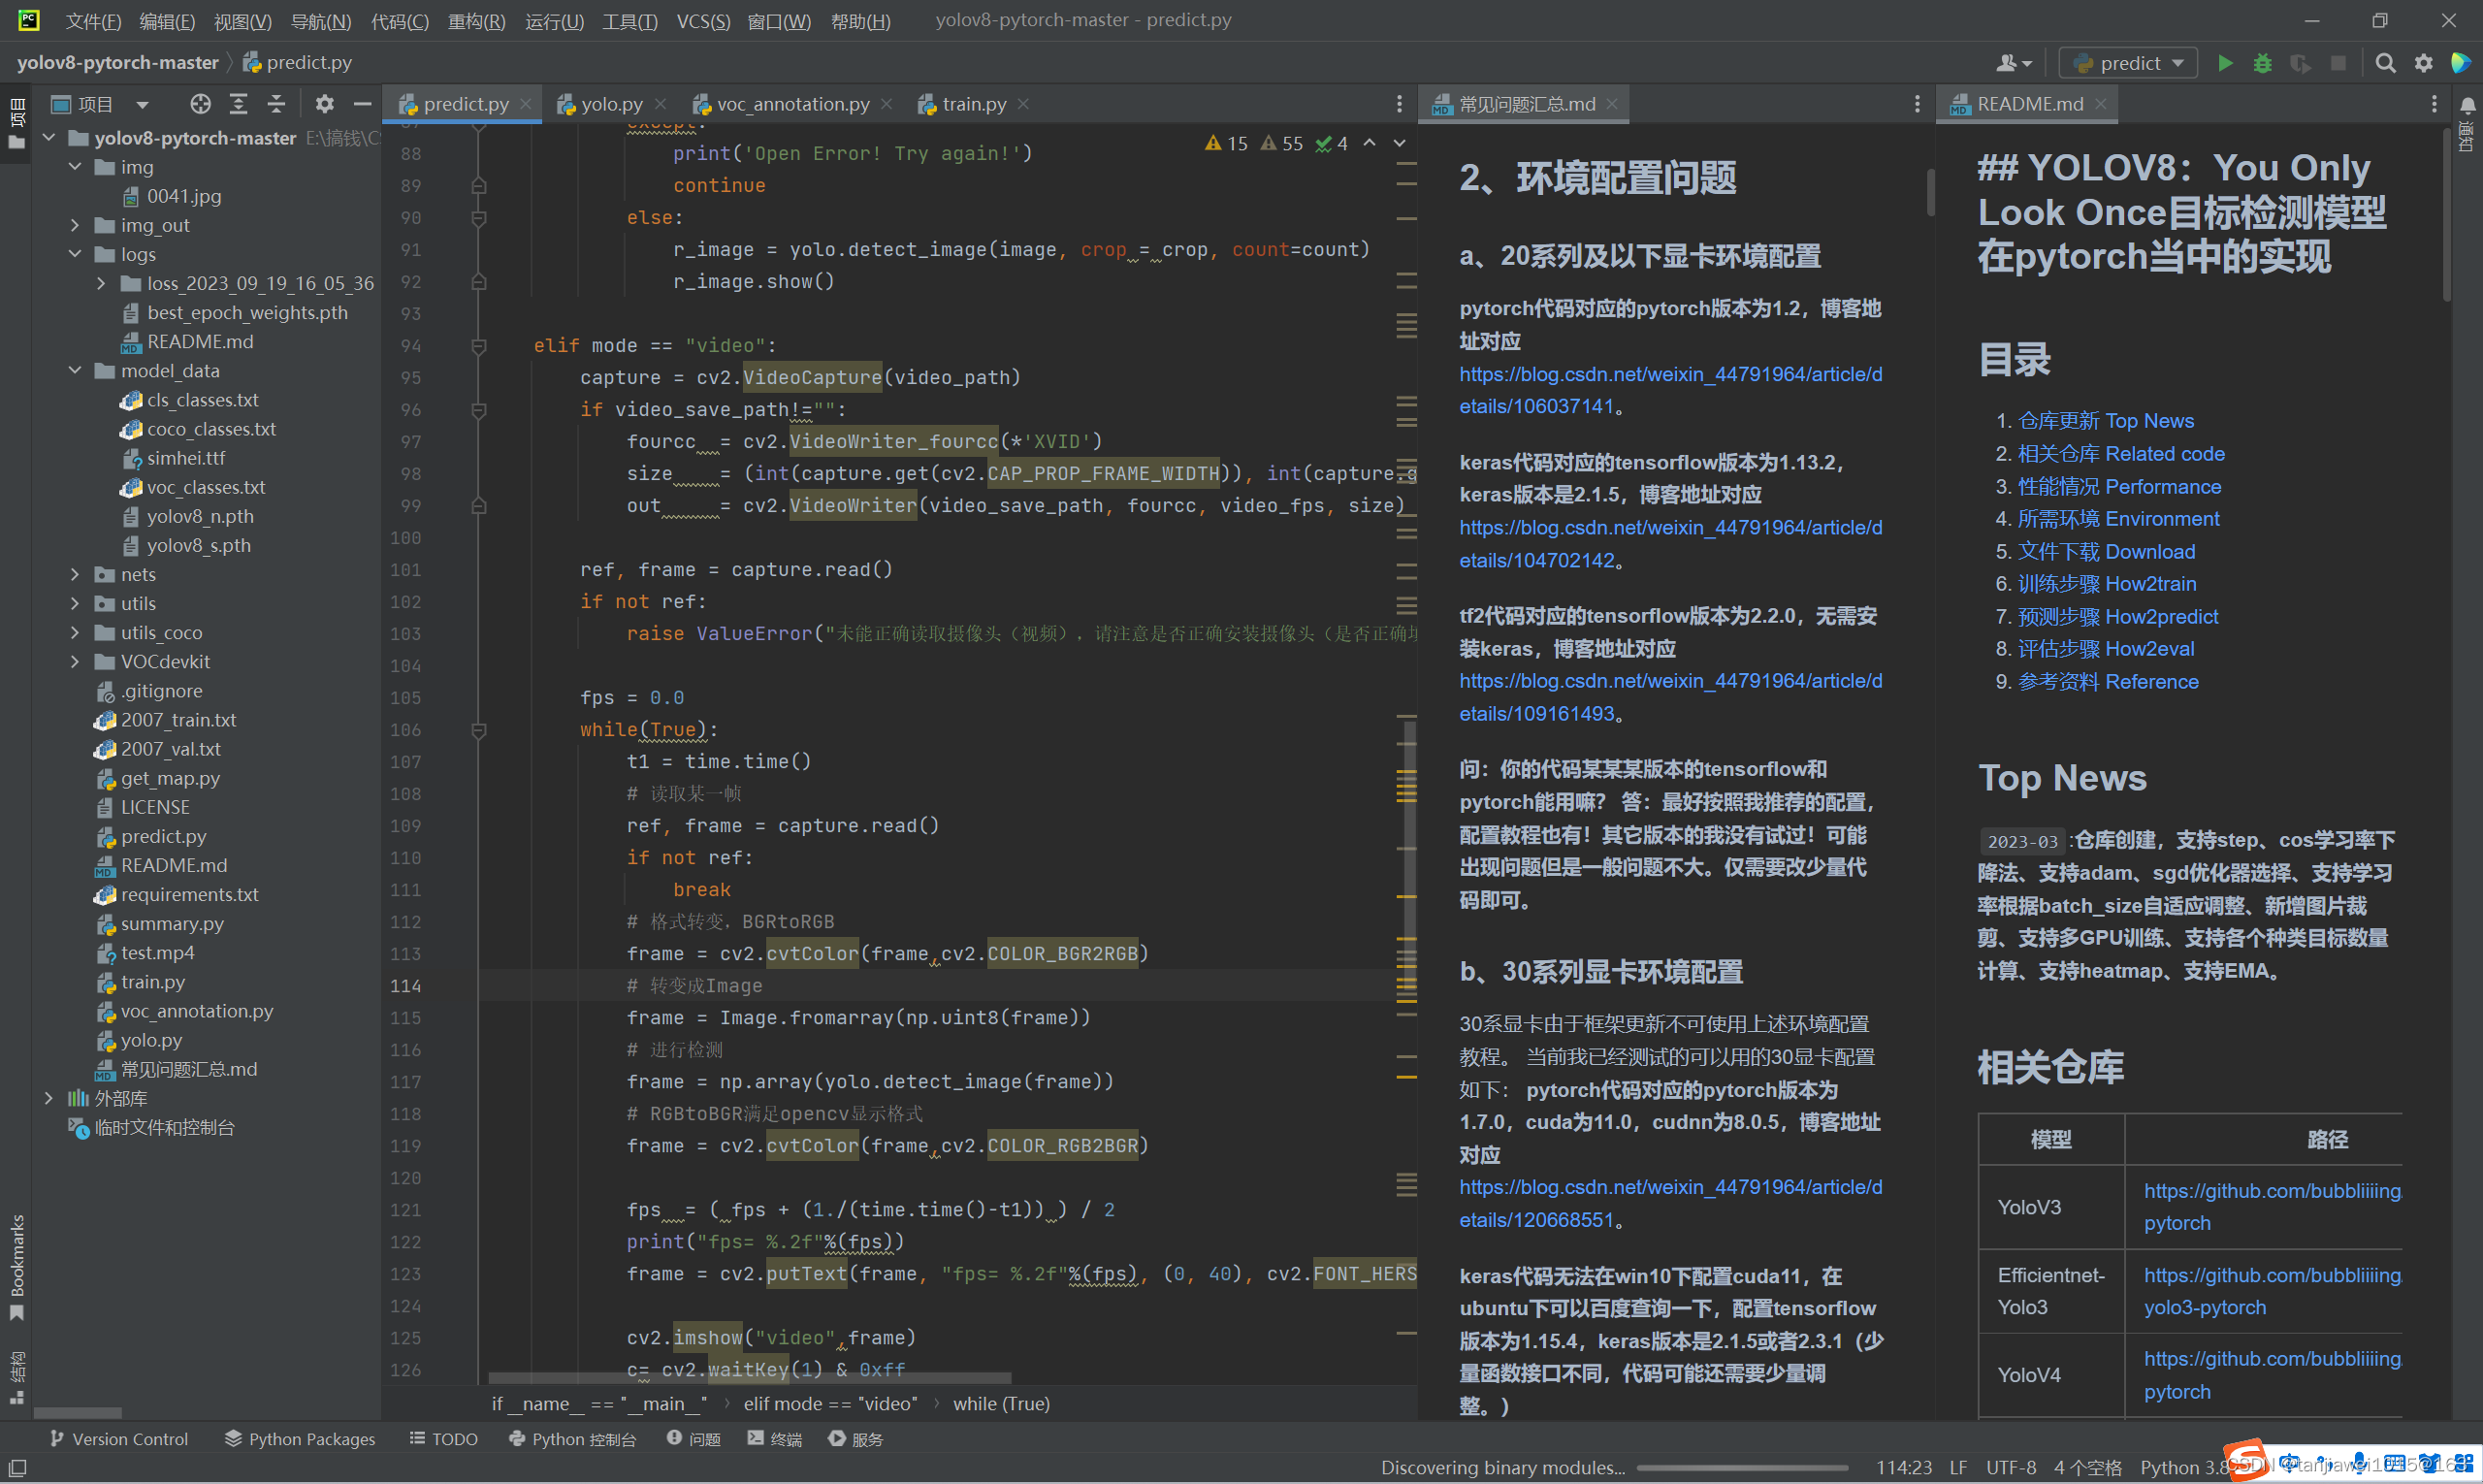This screenshot has width=2483, height=1484.
Task: Open Search Everywhere magnifier
Action: point(2385,63)
